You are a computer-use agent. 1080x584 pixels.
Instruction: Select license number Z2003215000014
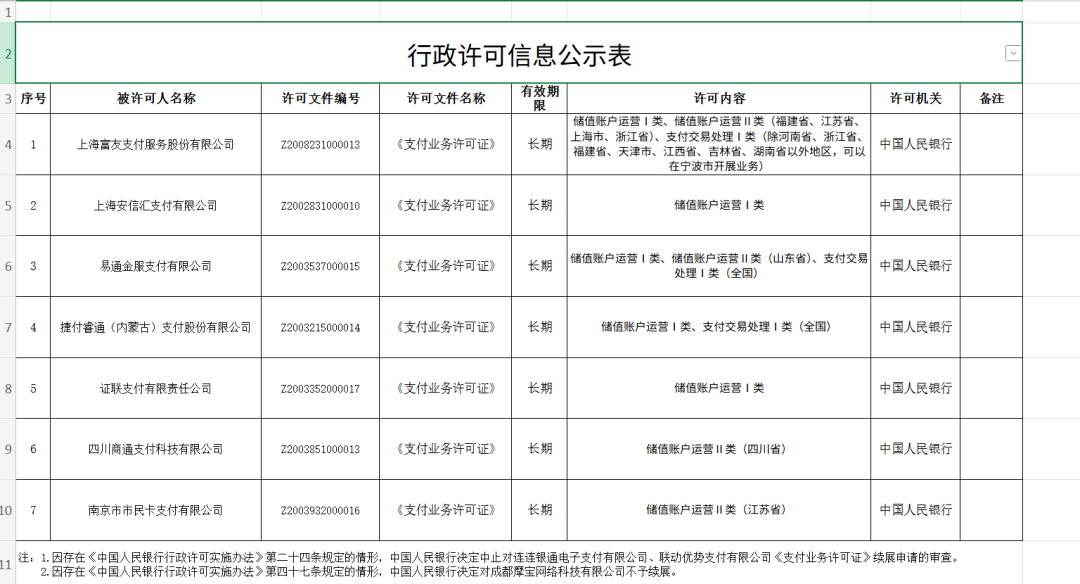320,327
